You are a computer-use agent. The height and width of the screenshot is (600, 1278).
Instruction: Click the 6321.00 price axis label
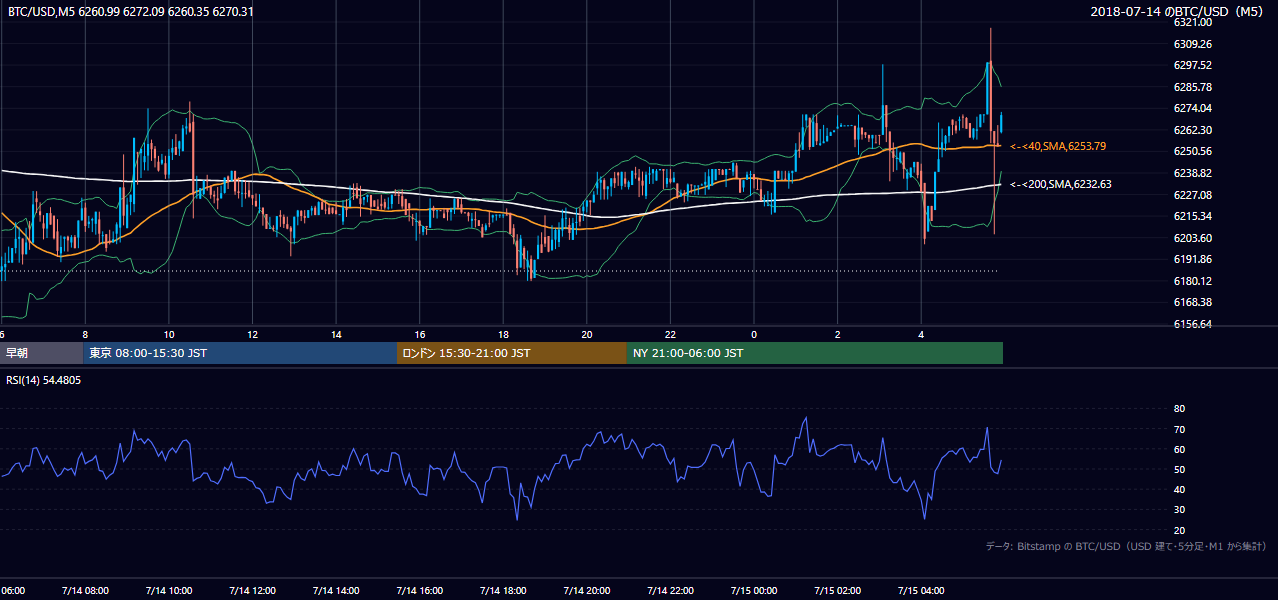point(1192,22)
